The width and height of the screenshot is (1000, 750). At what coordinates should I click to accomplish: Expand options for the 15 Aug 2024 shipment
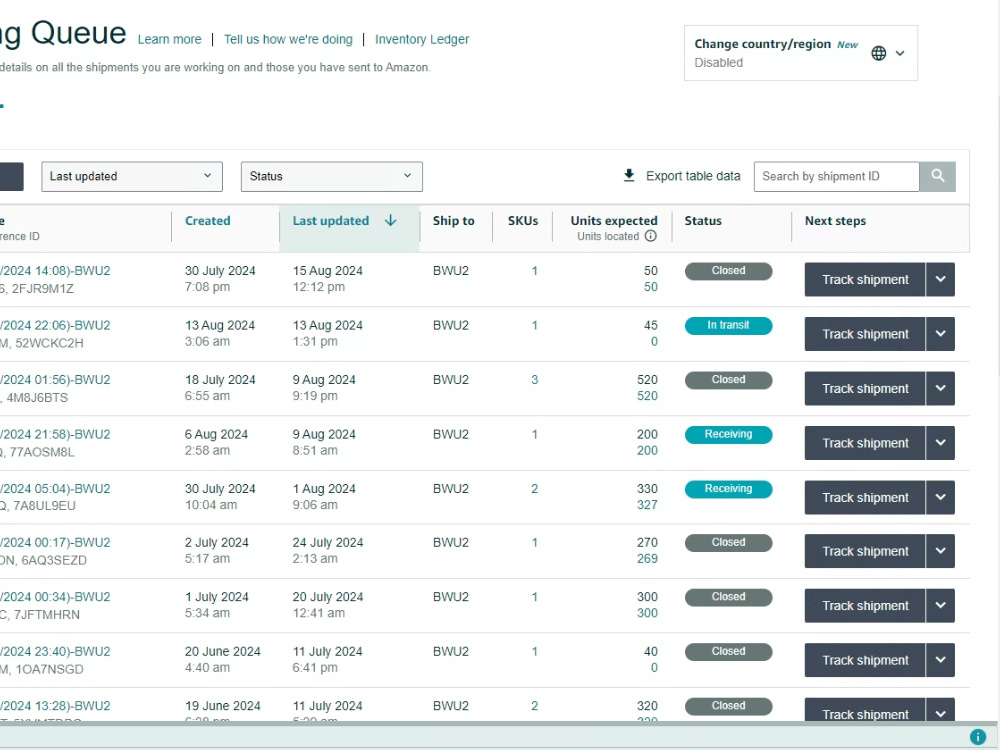tap(940, 279)
